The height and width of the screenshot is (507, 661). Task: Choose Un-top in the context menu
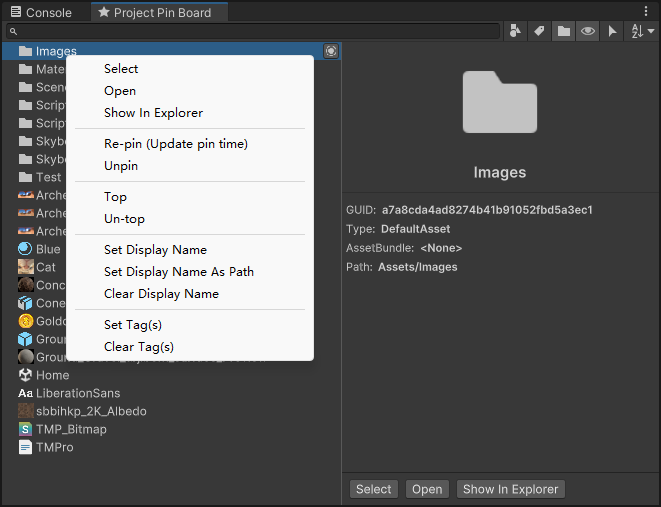[x=190, y=219]
